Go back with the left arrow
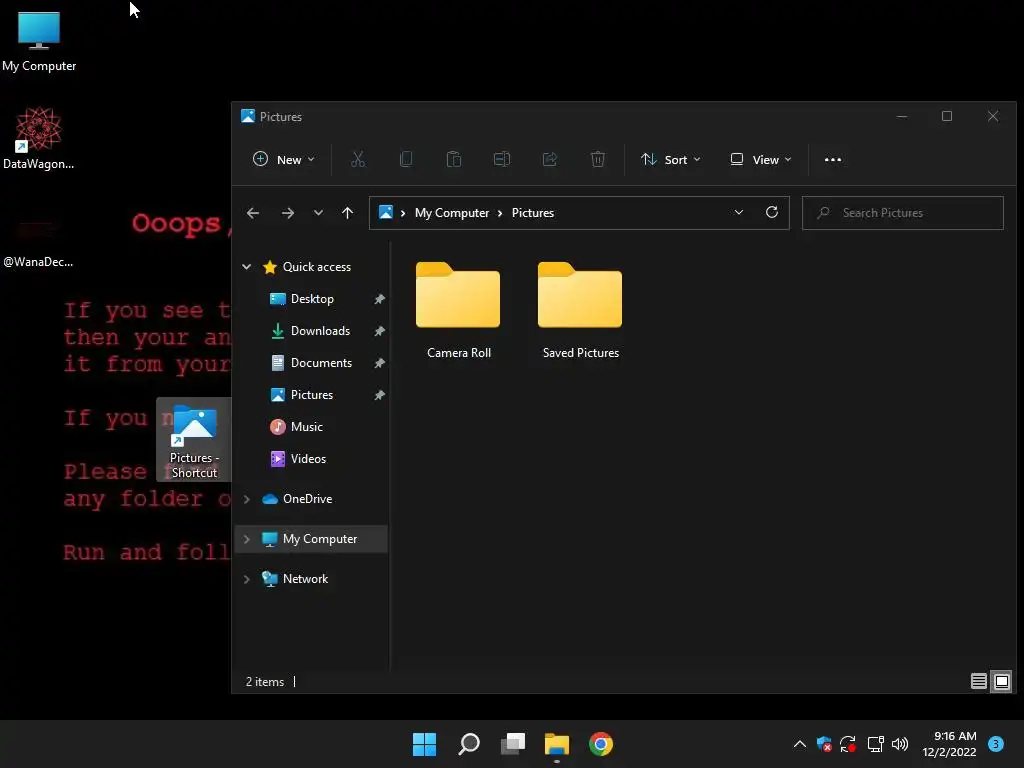This screenshot has height=768, width=1024. click(253, 213)
